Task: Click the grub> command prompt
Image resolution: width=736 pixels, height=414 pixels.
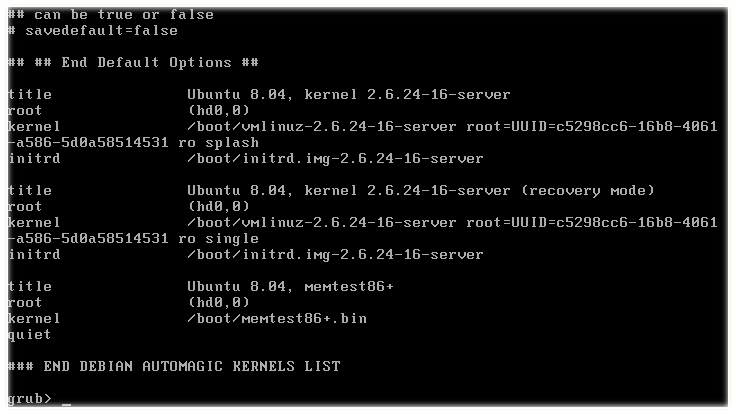Action: (x=26, y=399)
